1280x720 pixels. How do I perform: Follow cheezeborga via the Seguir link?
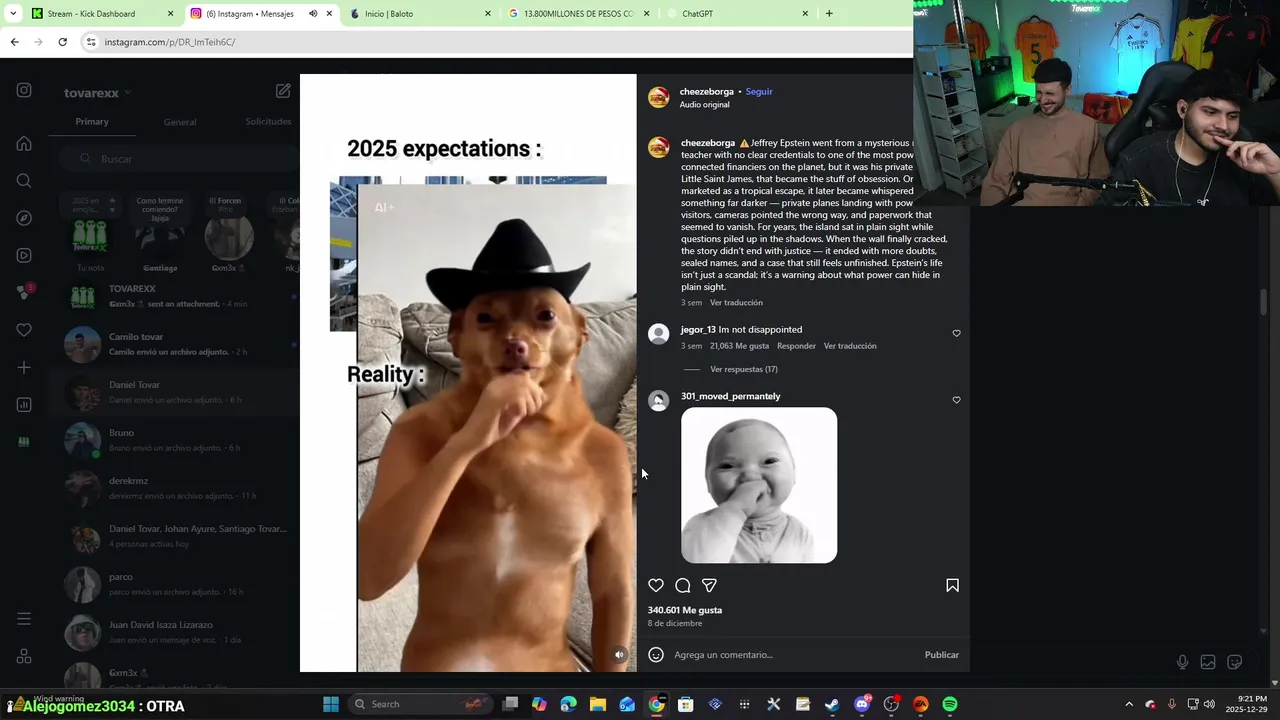click(759, 91)
